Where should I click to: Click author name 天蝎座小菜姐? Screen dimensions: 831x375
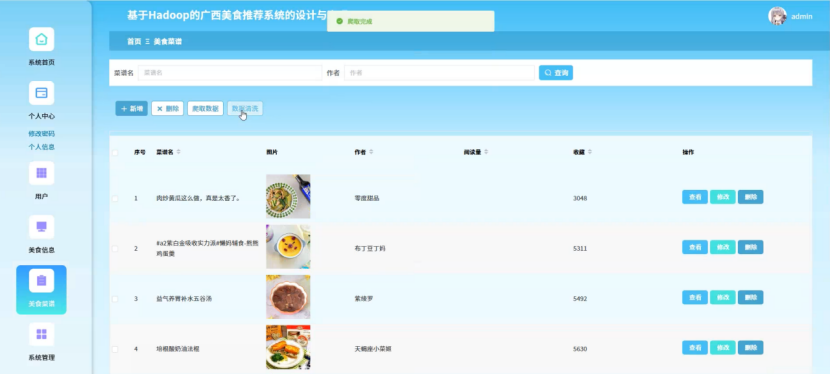(x=373, y=349)
